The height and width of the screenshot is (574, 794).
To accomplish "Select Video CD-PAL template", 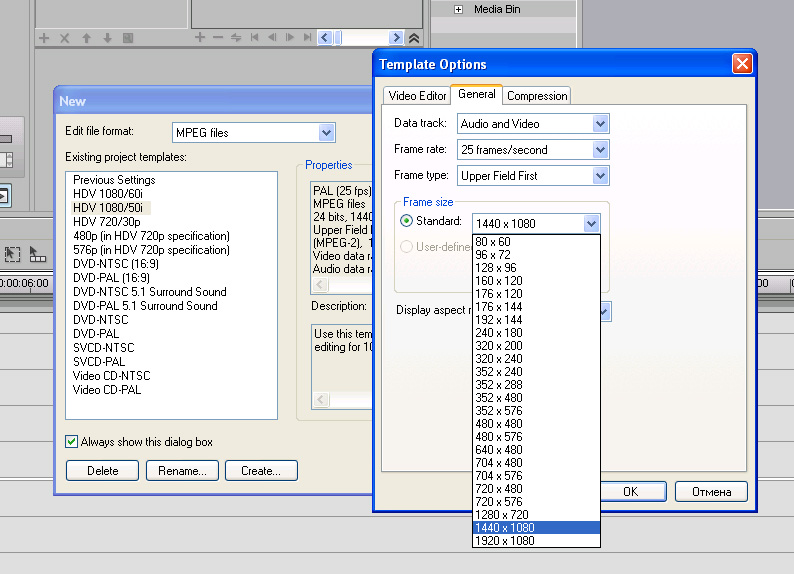I will point(107,390).
